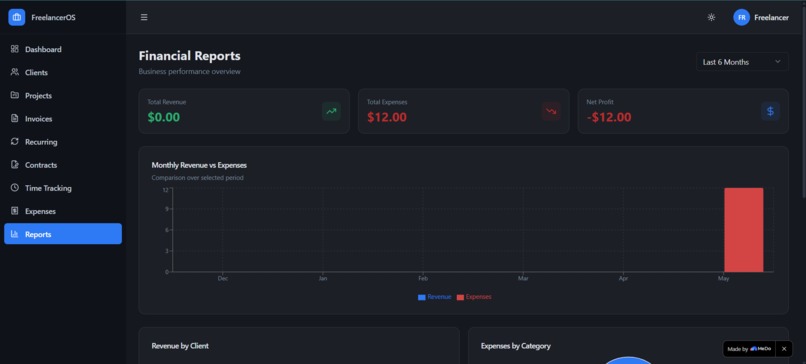Click the Contracts file icon
This screenshot has width=806, height=364.
(x=14, y=165)
